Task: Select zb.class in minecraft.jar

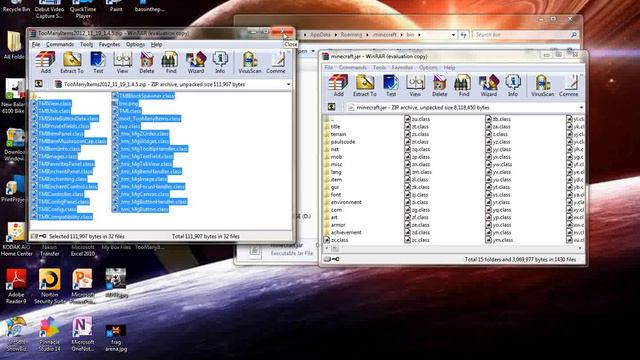Action: (x=498, y=119)
